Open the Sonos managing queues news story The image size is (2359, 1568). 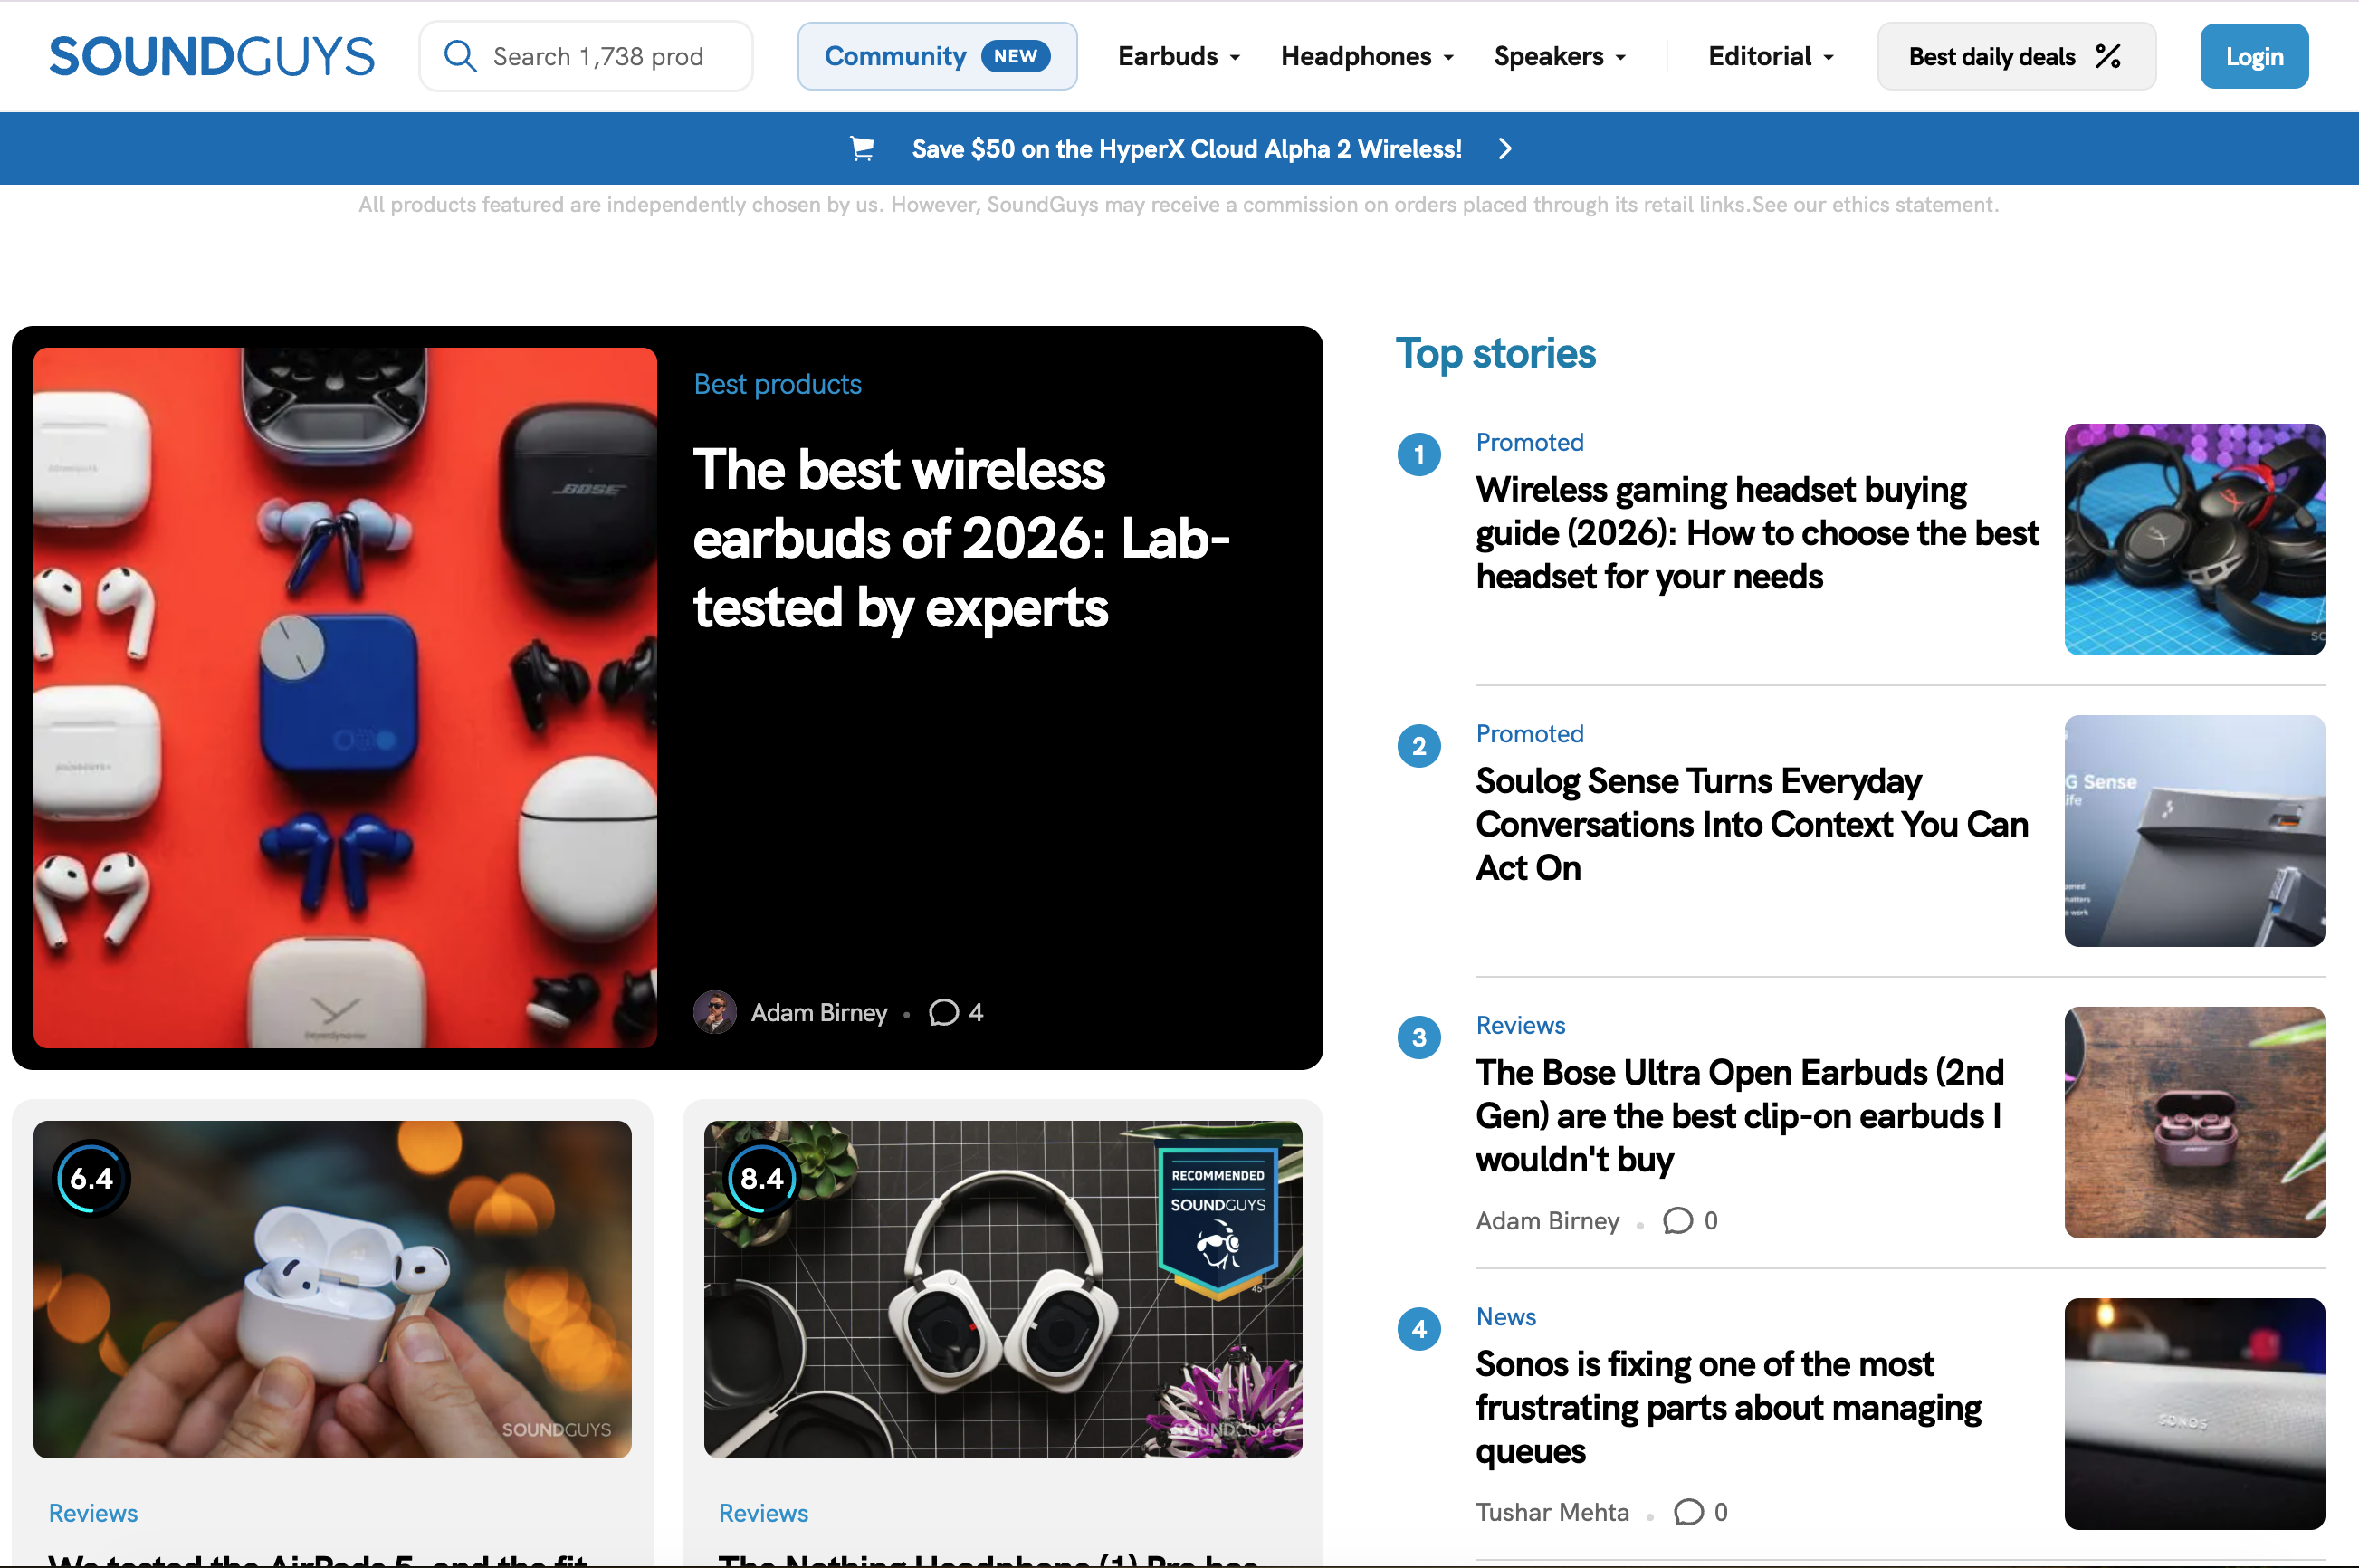[x=1727, y=1407]
